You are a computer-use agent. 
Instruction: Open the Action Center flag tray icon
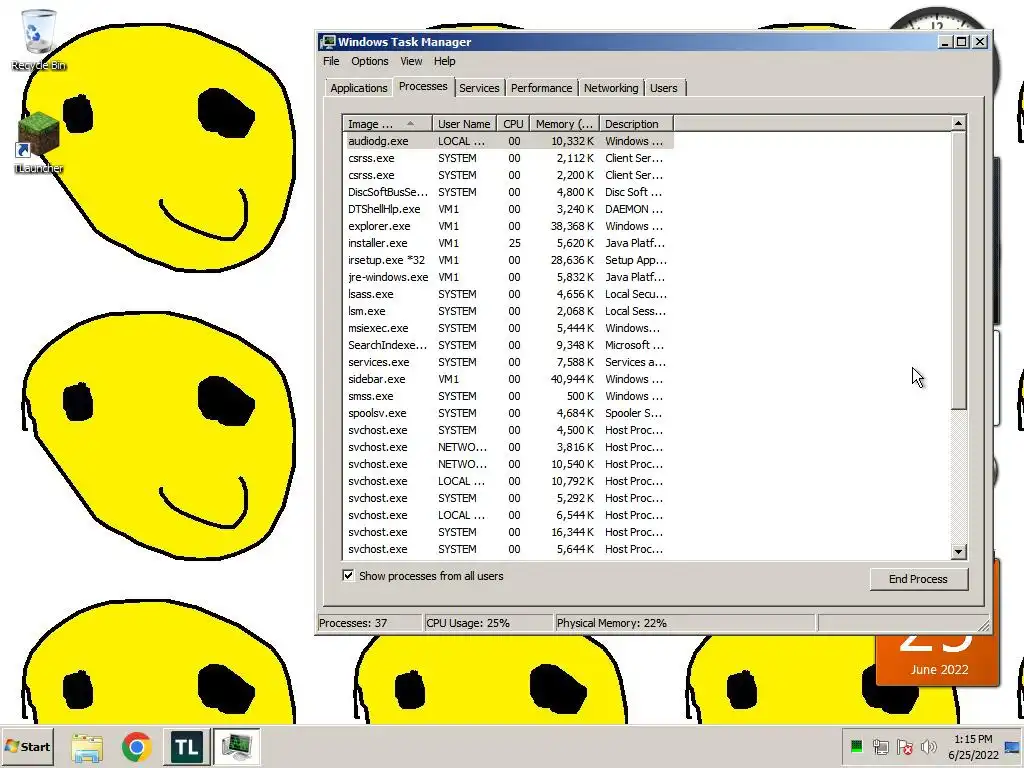click(x=904, y=746)
